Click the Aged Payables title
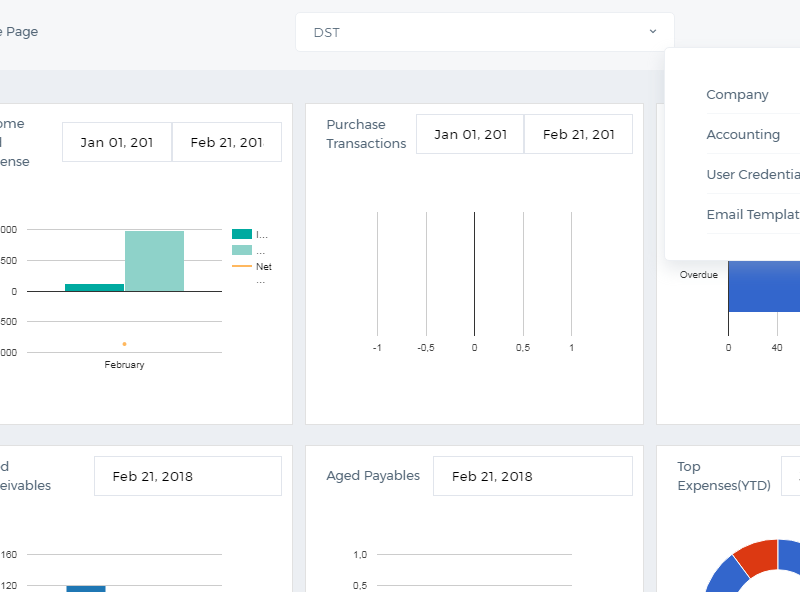This screenshot has width=800, height=592. [373, 476]
